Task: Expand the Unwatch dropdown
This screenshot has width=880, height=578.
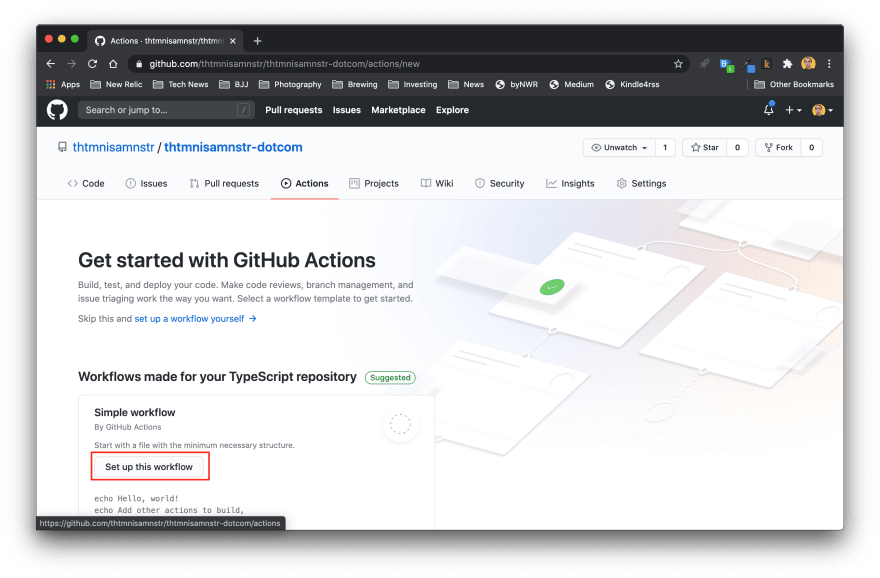Action: pyautogui.click(x=619, y=147)
